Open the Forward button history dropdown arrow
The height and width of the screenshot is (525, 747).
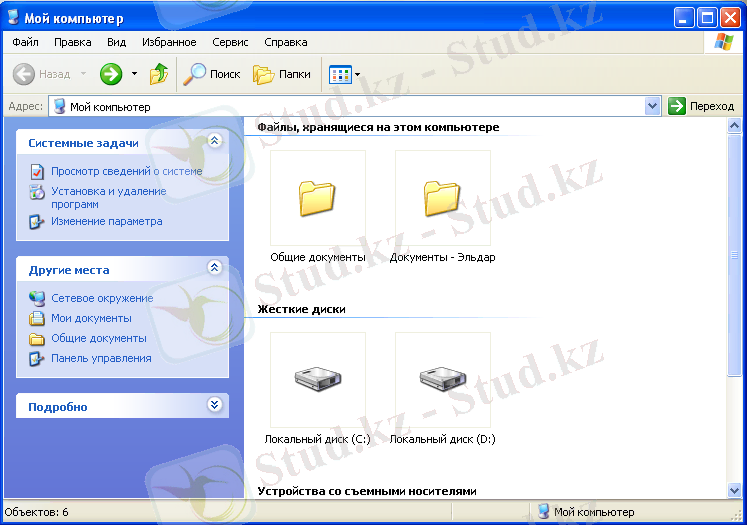coord(134,74)
